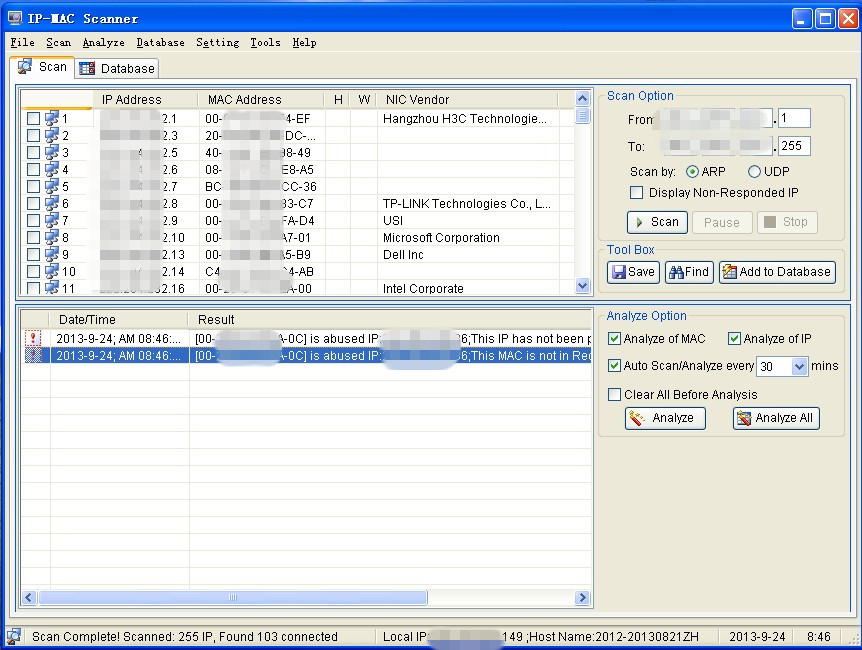Click Add to Database button
Viewport: 862px width, 650px height.
tap(777, 272)
